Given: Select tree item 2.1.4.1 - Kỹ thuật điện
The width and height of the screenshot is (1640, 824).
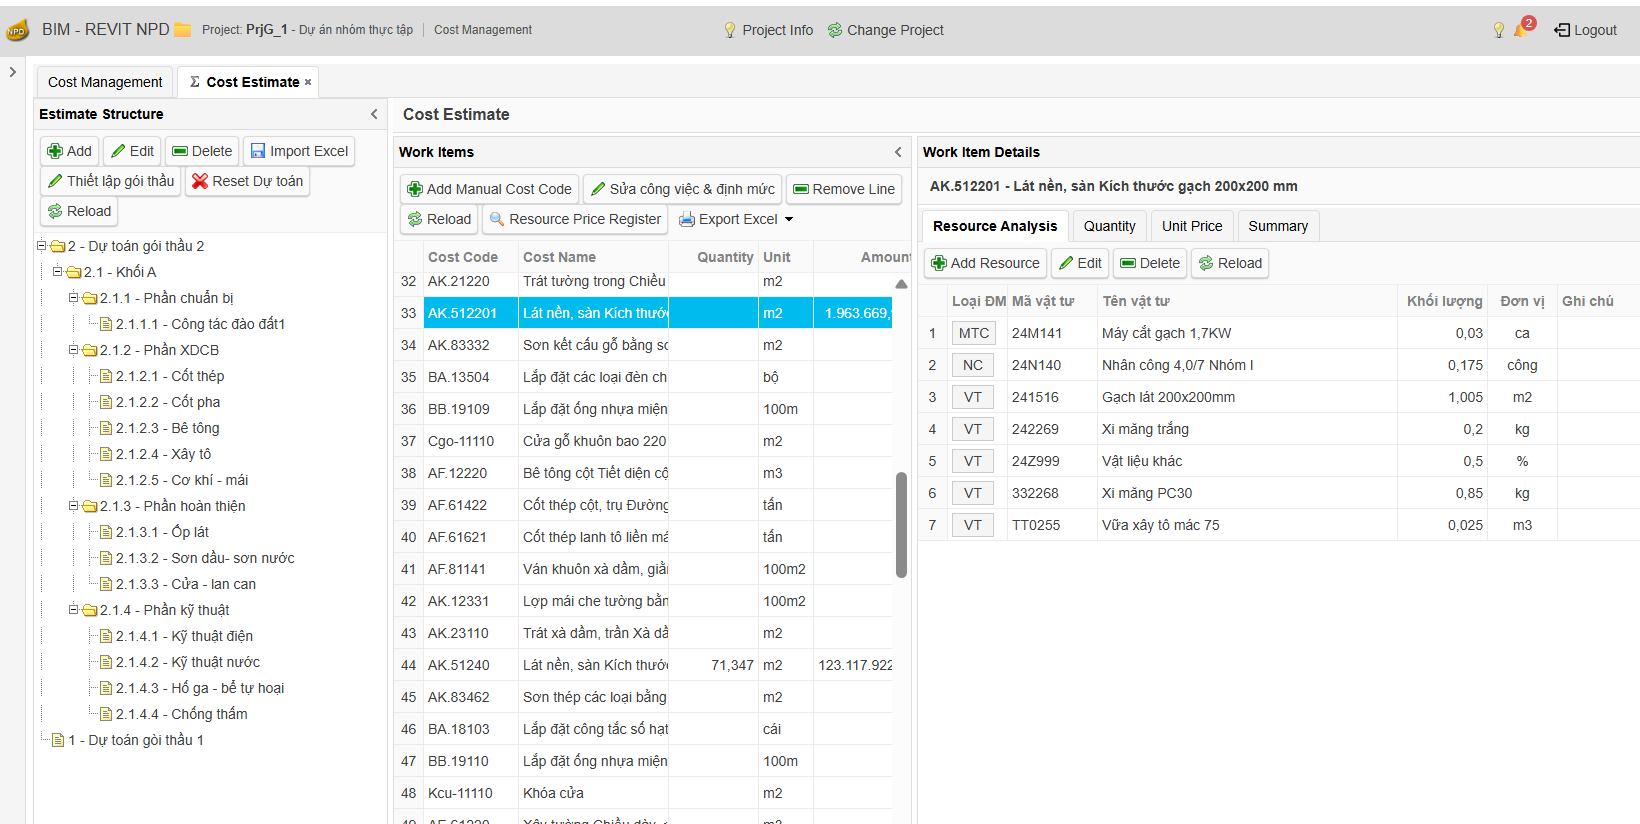Looking at the screenshot, I should pyautogui.click(x=184, y=636).
